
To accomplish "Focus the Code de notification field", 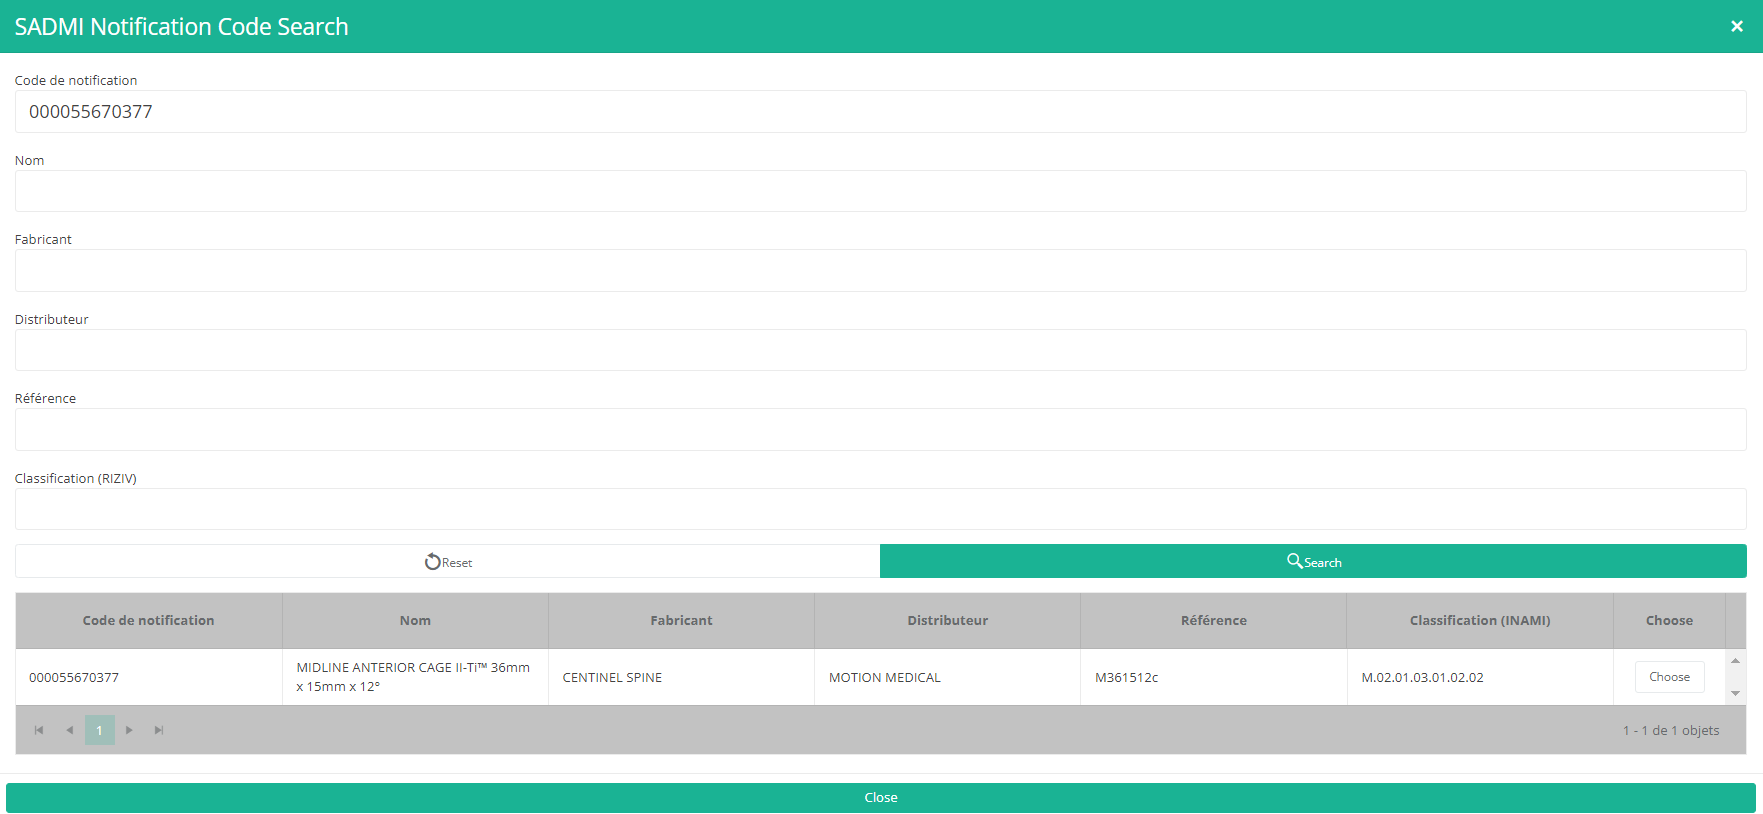I will pyautogui.click(x=880, y=112).
